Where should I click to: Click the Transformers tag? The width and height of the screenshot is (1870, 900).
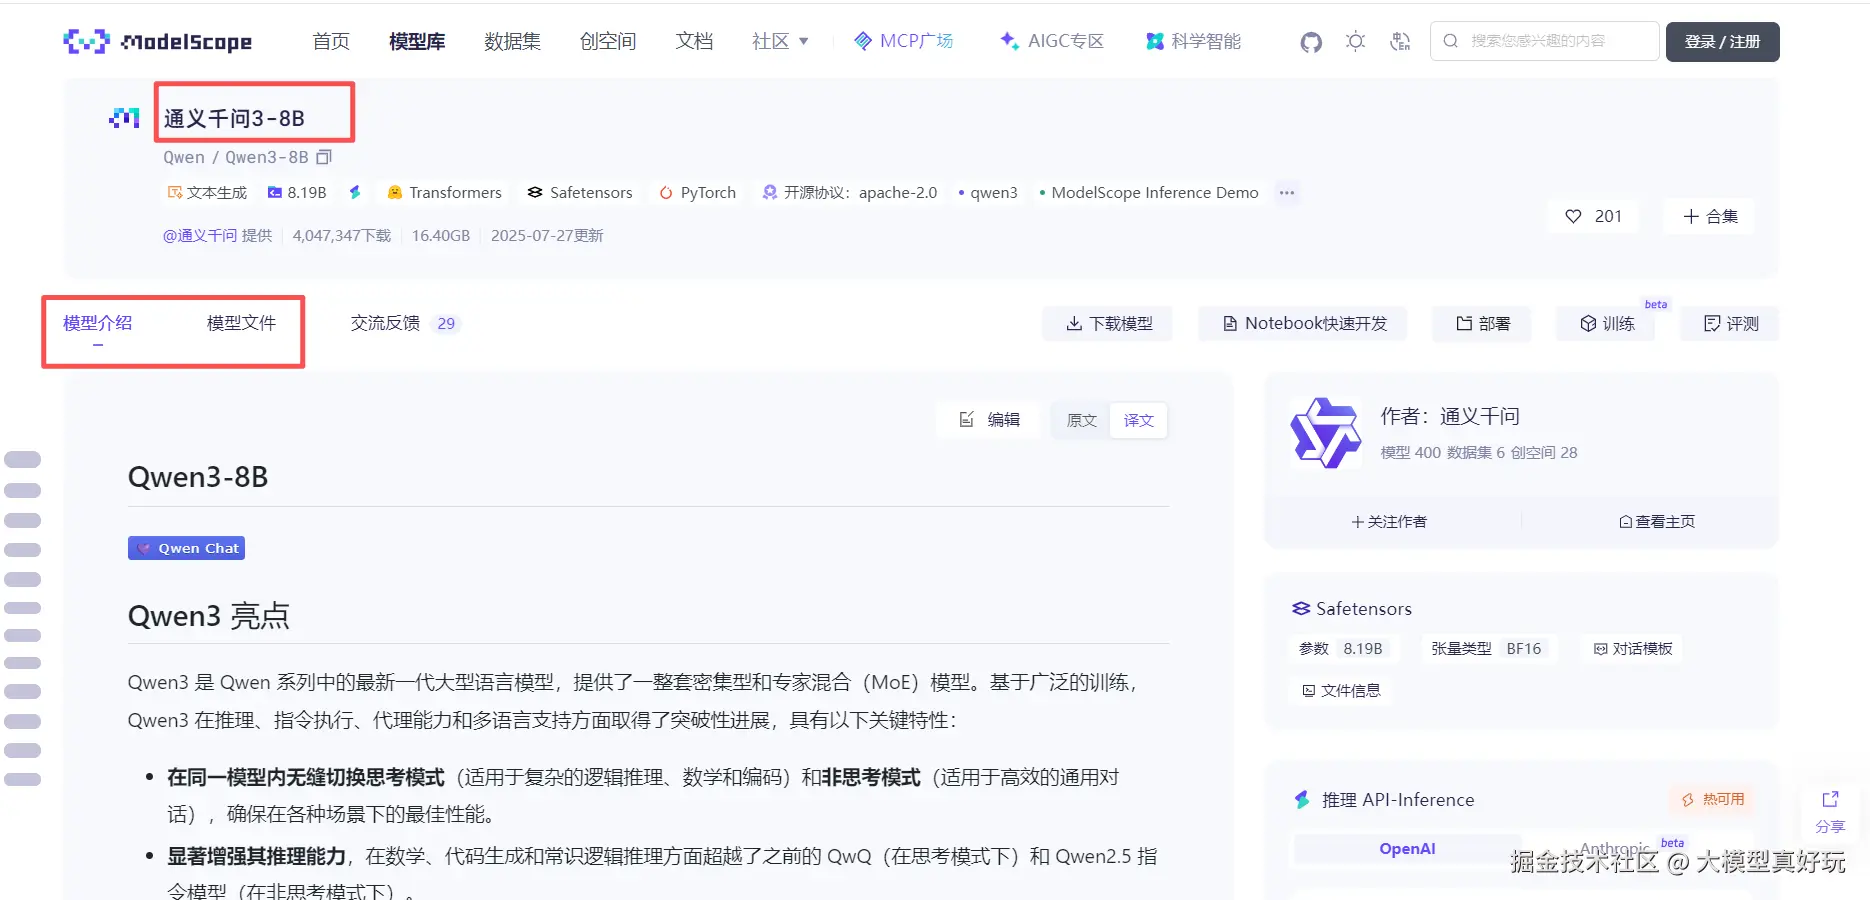[x=444, y=192]
